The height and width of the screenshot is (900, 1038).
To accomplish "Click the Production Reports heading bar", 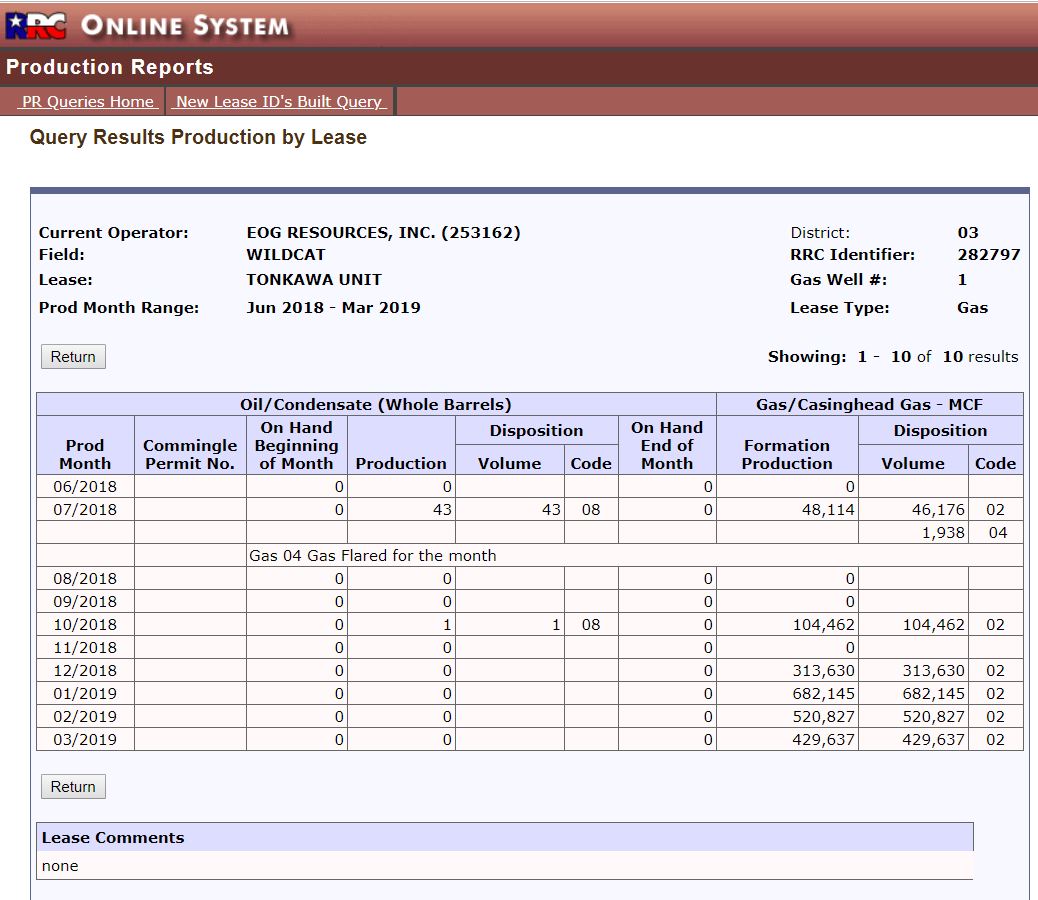I will click(x=110, y=67).
